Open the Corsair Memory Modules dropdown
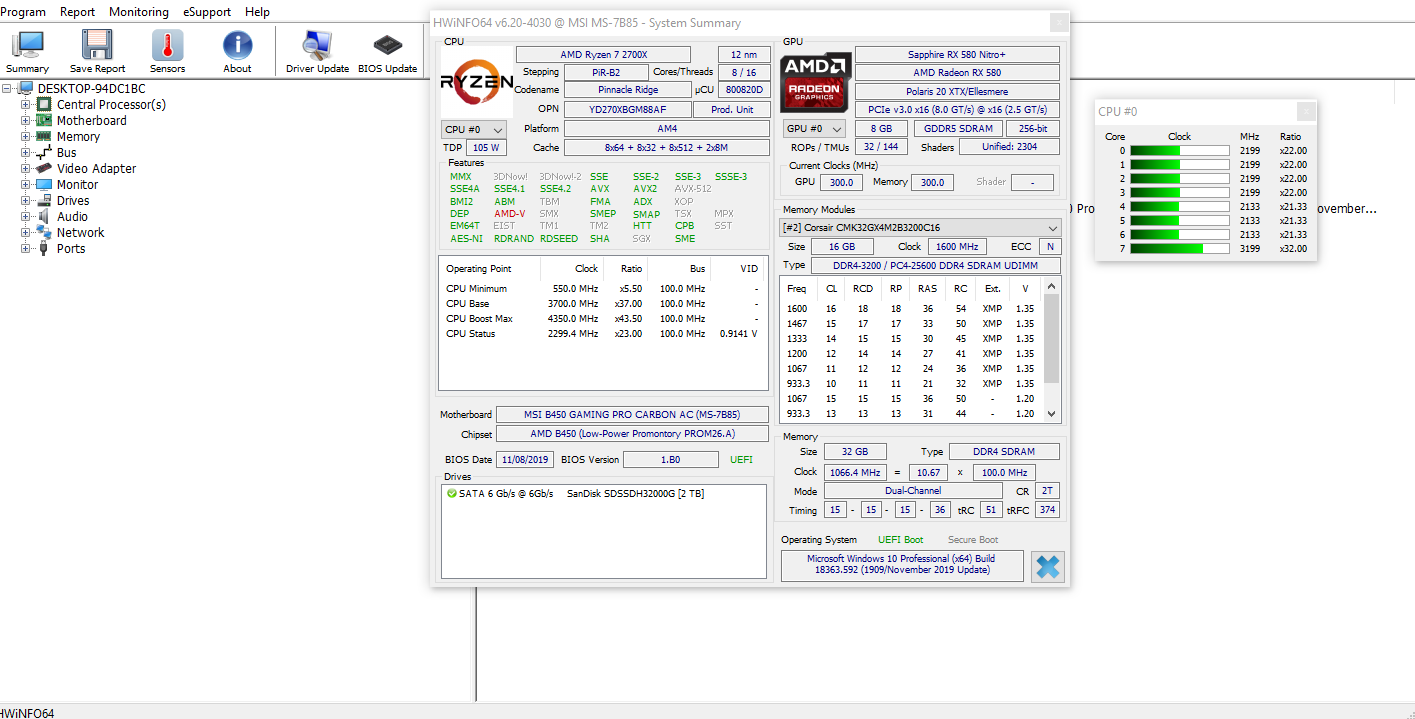The width and height of the screenshot is (1415, 719). click(x=1050, y=227)
